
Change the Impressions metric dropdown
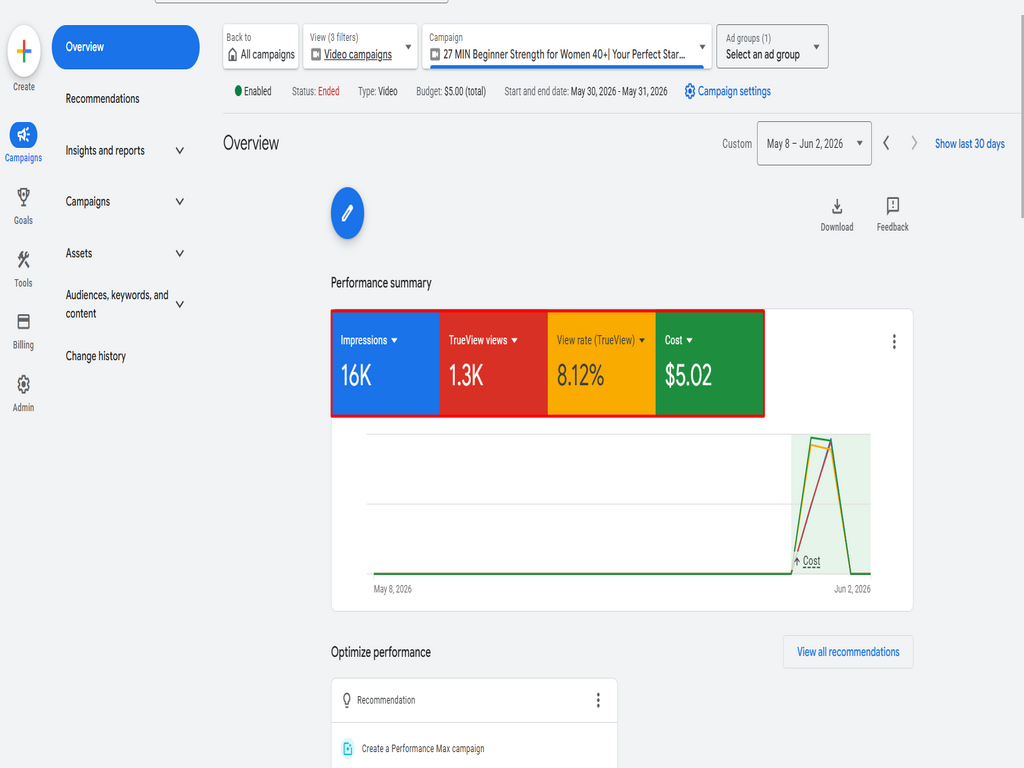click(369, 340)
